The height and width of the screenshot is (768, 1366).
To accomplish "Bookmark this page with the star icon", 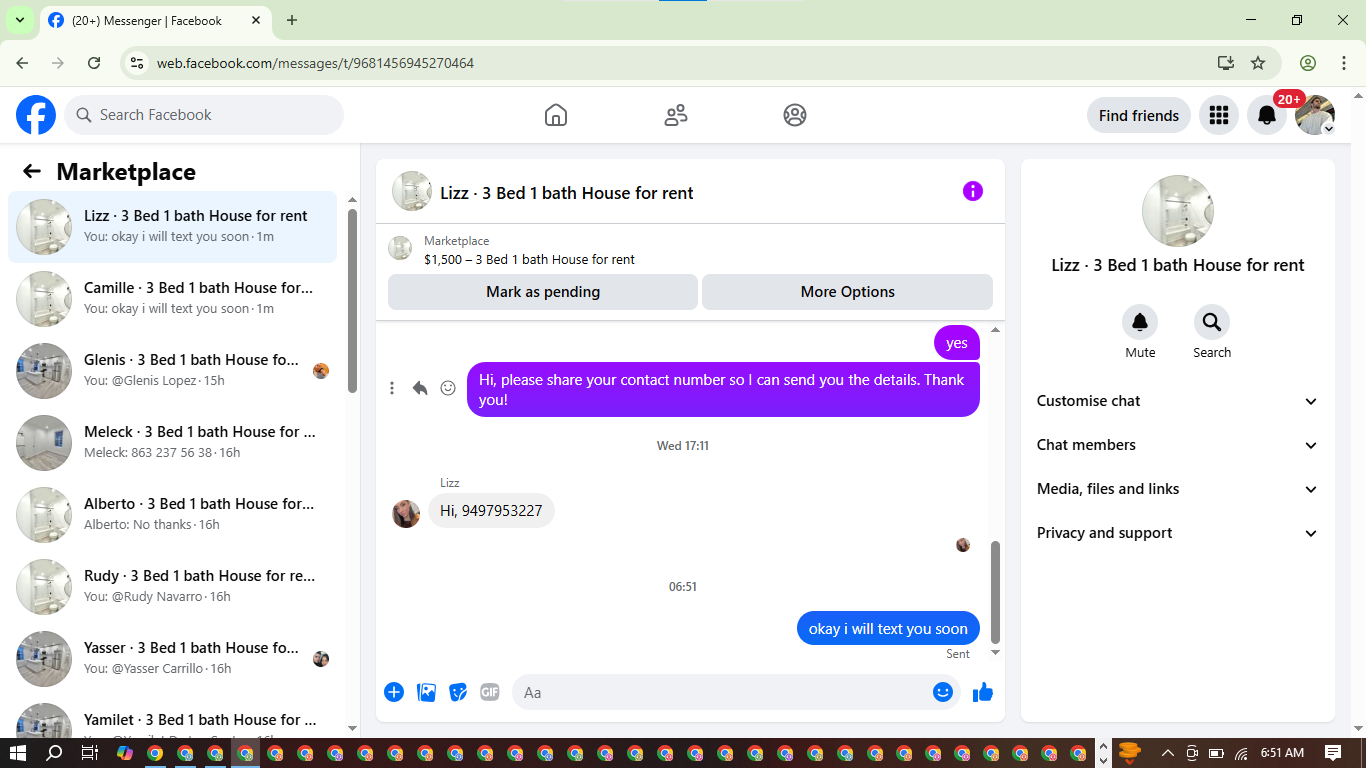I will 1258,63.
